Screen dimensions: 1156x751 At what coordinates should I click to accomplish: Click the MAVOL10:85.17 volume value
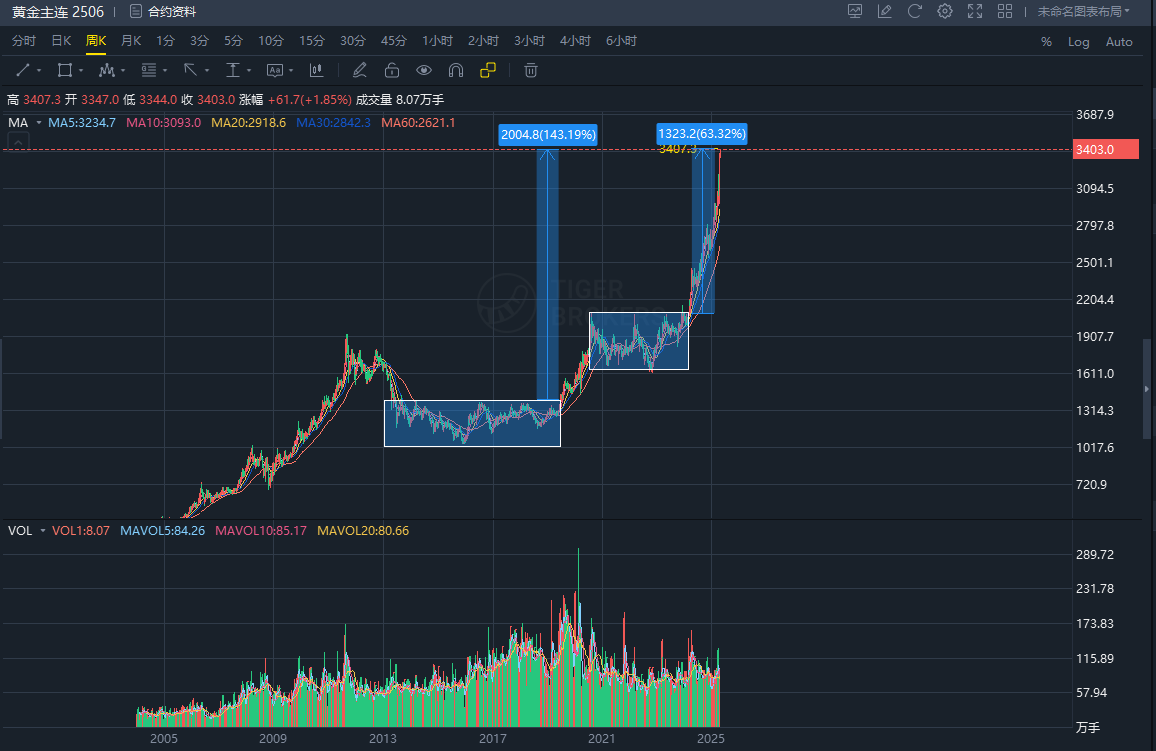point(261,531)
